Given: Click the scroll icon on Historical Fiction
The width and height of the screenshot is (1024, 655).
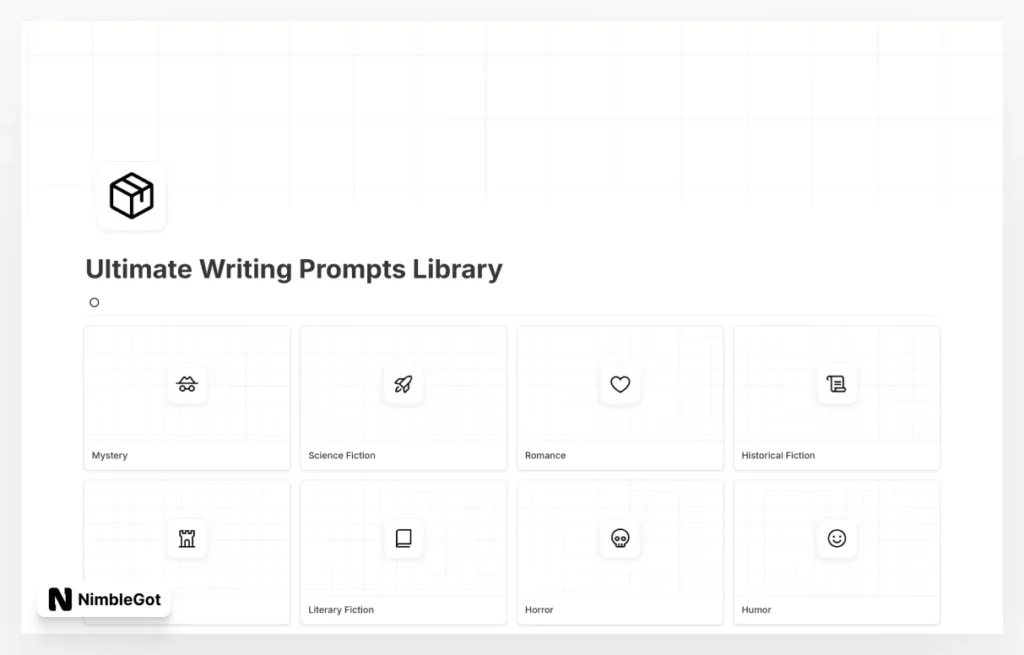Looking at the screenshot, I should coord(837,384).
